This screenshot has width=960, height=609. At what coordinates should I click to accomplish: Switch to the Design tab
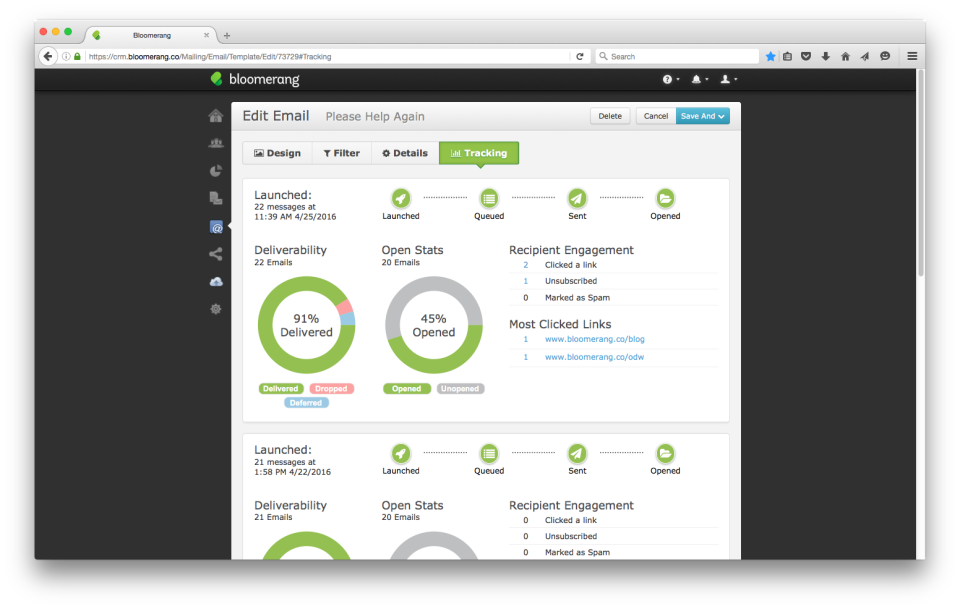[277, 153]
